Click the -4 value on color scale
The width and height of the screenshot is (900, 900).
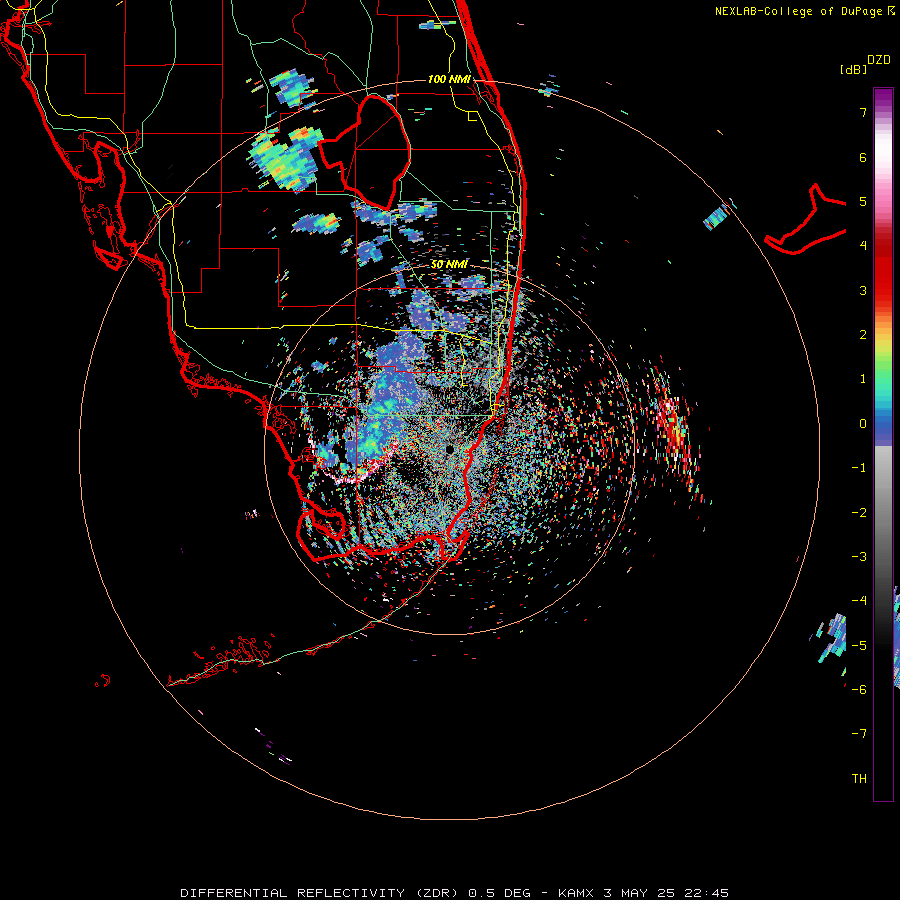[x=859, y=601]
